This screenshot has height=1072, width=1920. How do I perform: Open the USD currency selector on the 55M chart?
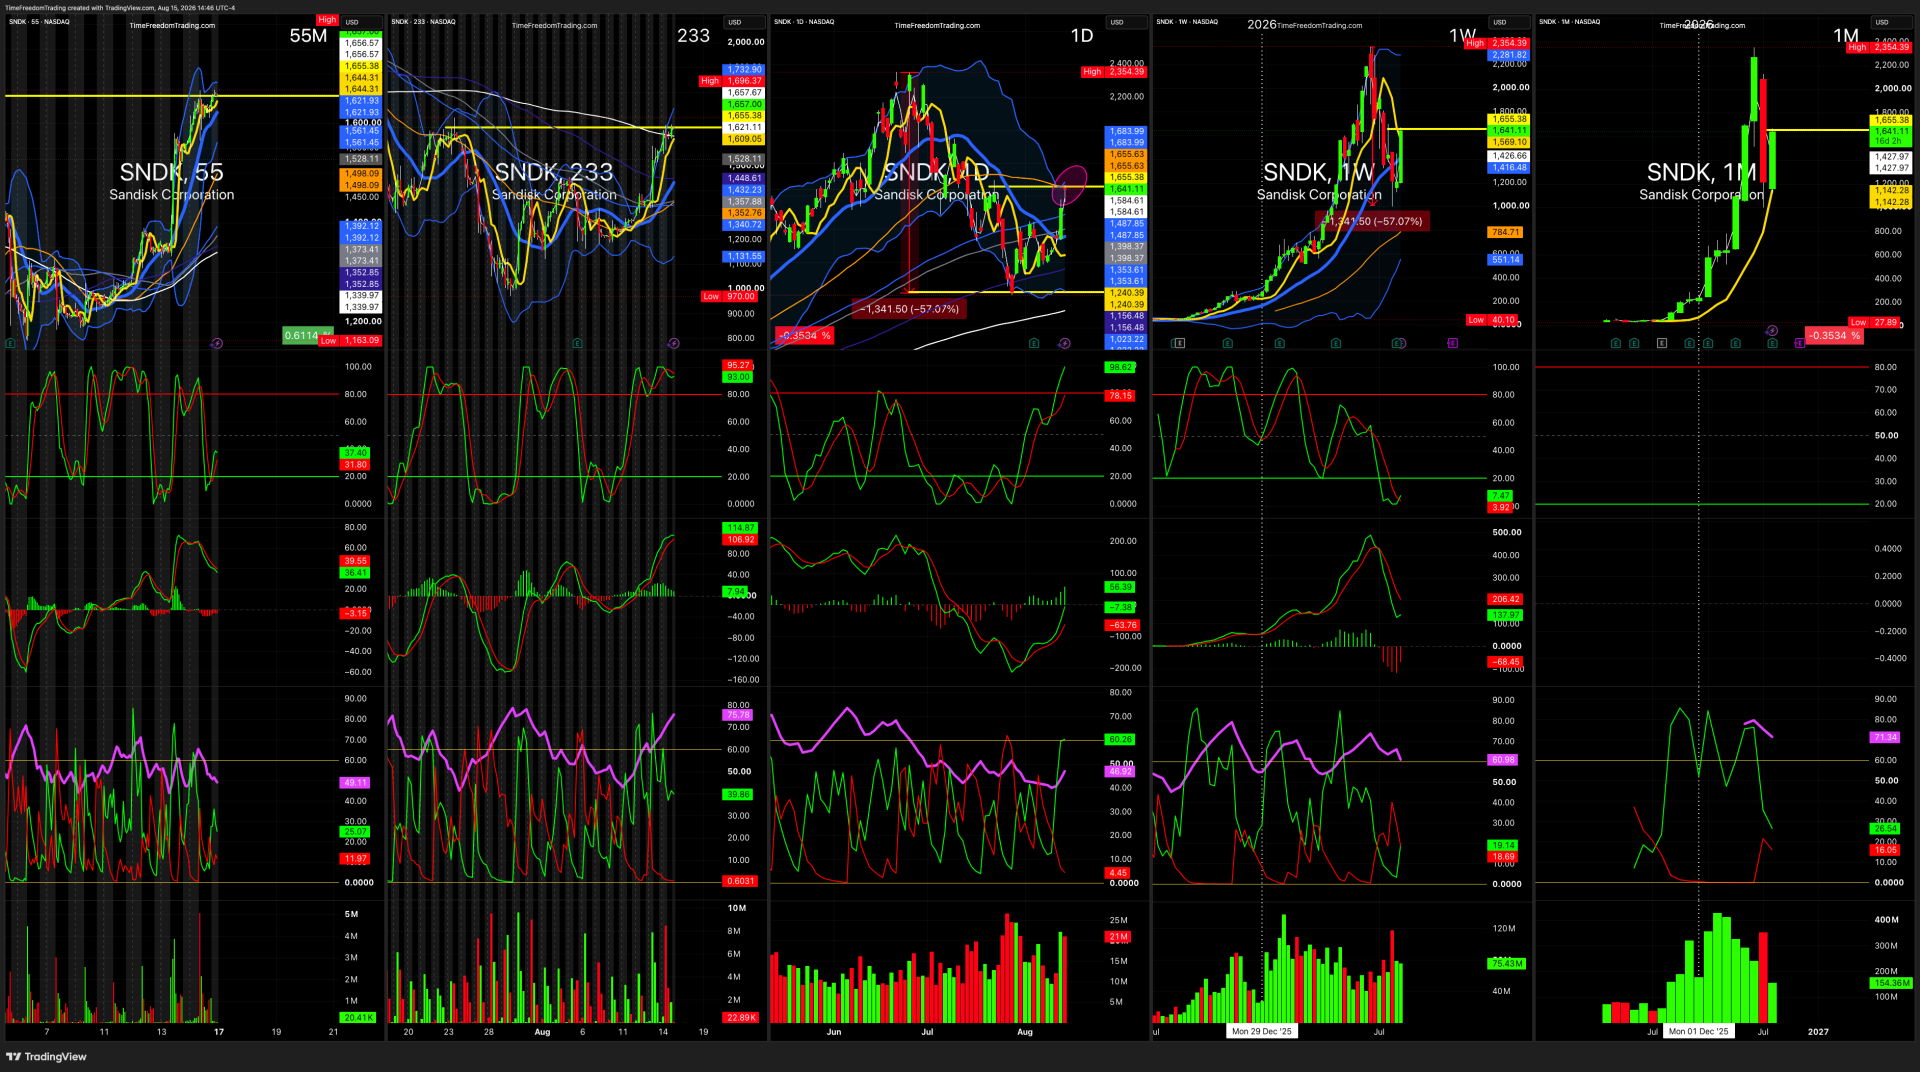(352, 22)
